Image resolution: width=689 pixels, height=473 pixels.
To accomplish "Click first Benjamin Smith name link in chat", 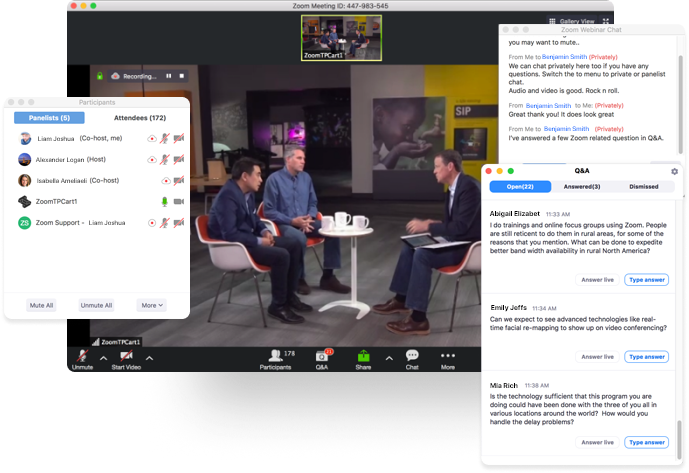I will 564,57.
